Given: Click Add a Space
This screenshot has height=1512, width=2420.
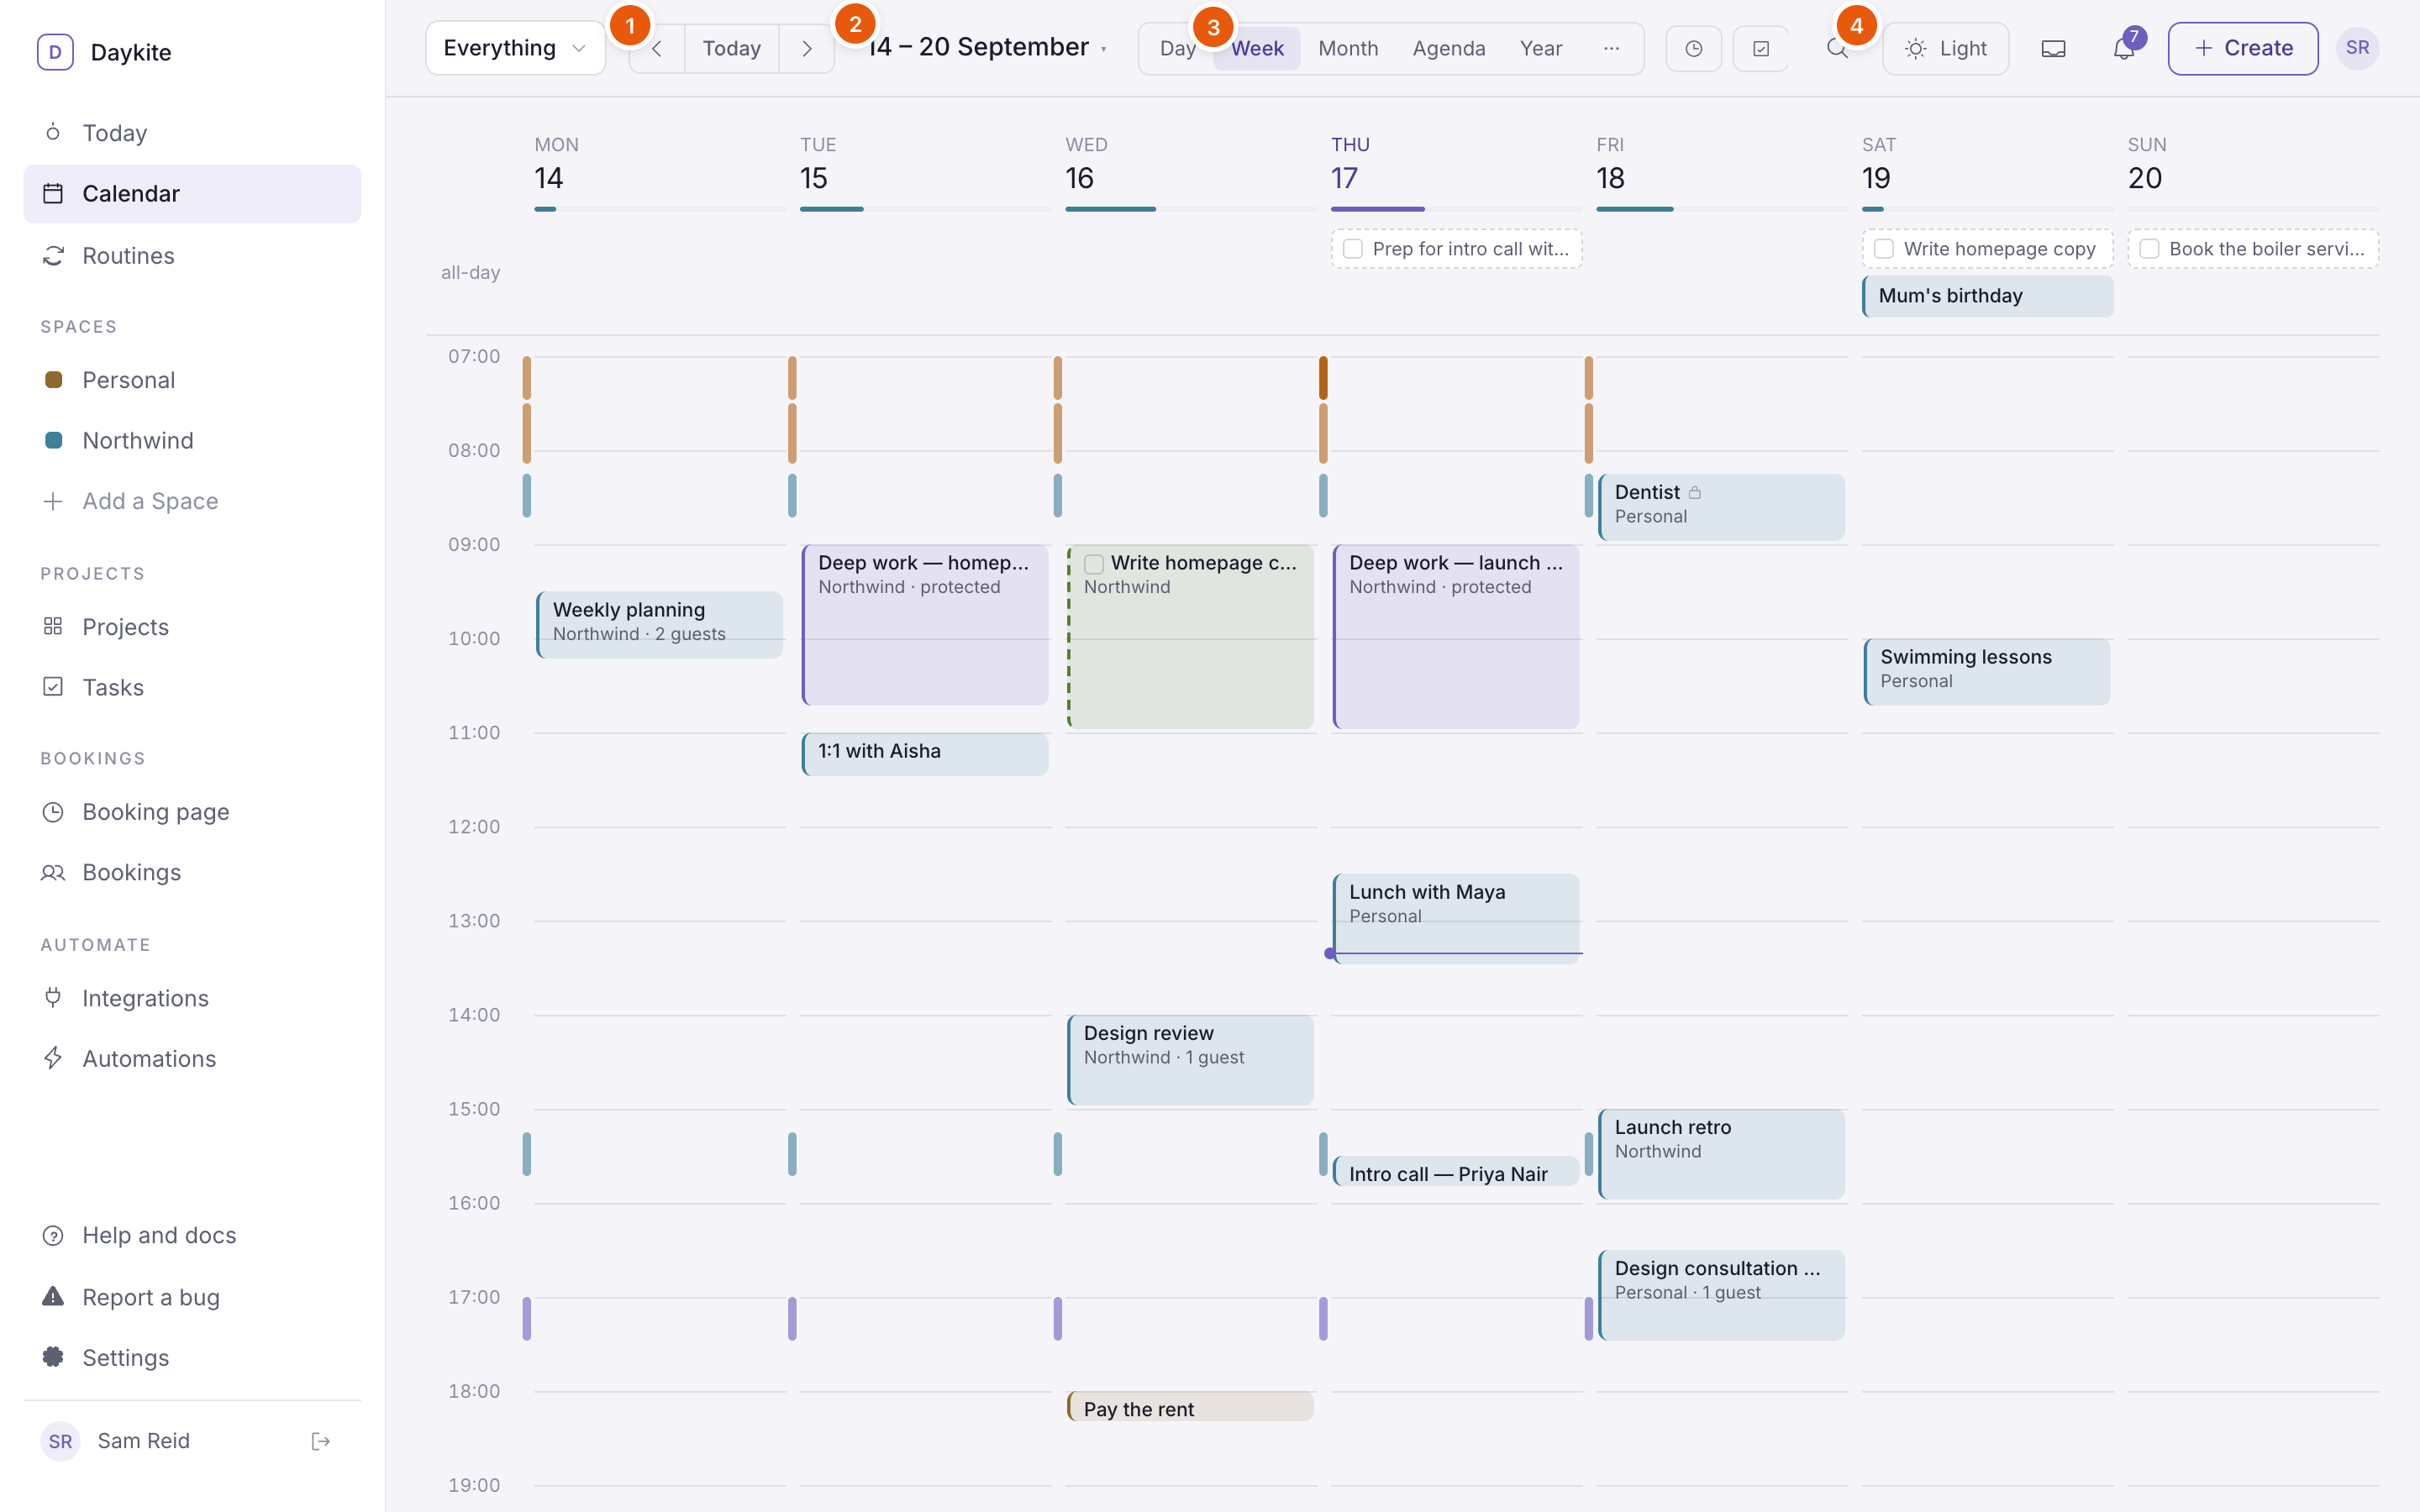Looking at the screenshot, I should click(x=192, y=501).
